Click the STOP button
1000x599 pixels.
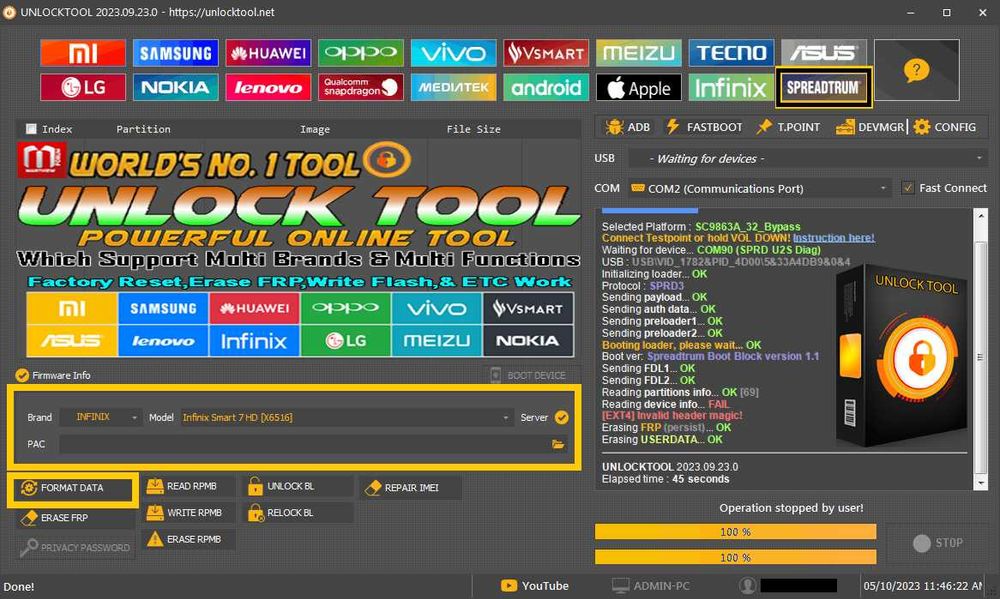tap(938, 543)
